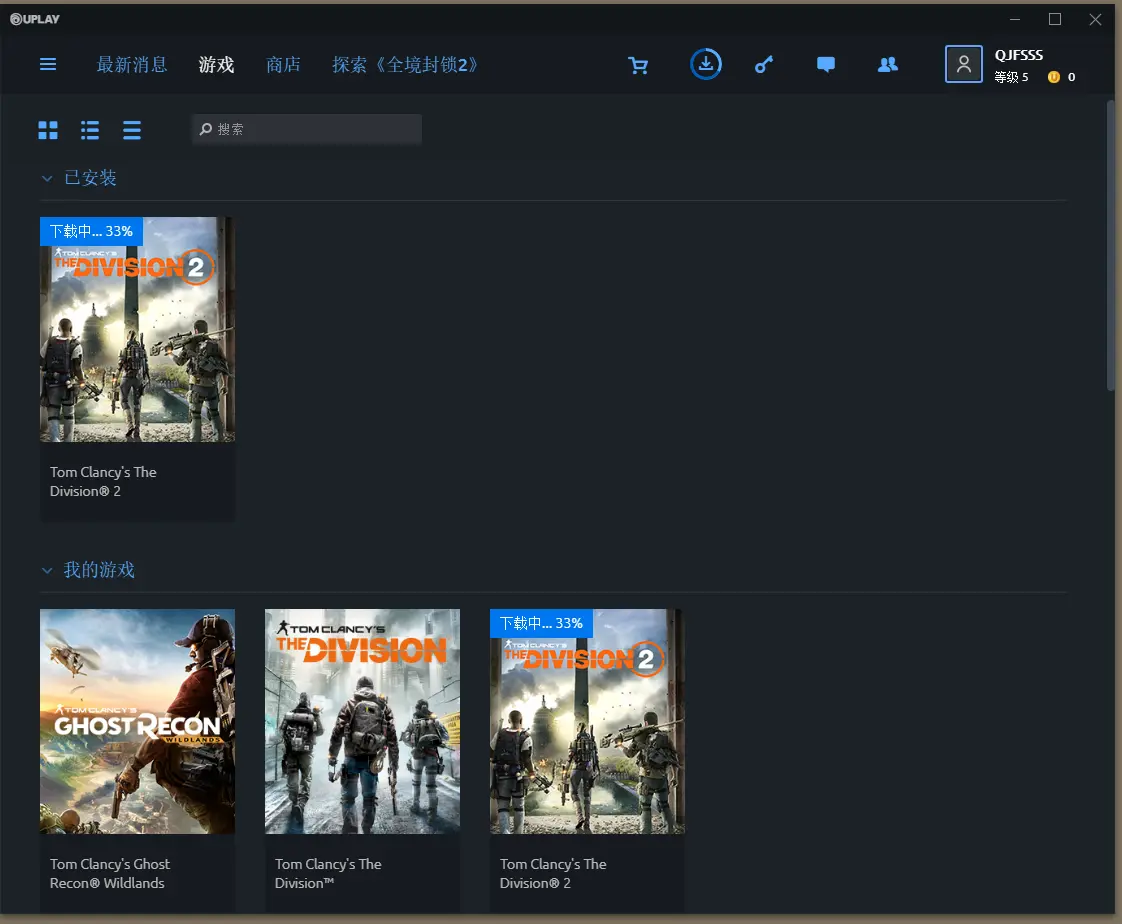Viewport: 1122px width, 924px height.
Task: Select the 游戏 tab
Action: pos(216,65)
